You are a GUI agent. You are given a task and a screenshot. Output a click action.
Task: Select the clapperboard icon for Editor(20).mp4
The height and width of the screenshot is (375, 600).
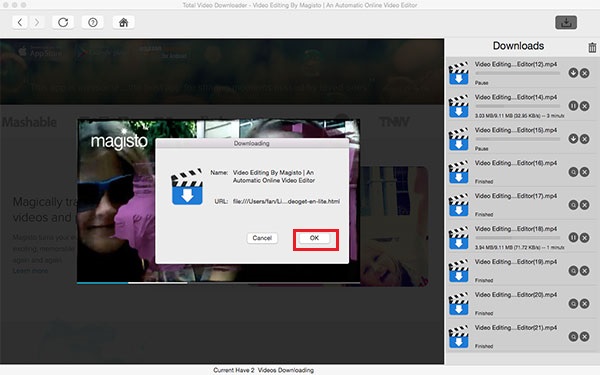tap(458, 303)
